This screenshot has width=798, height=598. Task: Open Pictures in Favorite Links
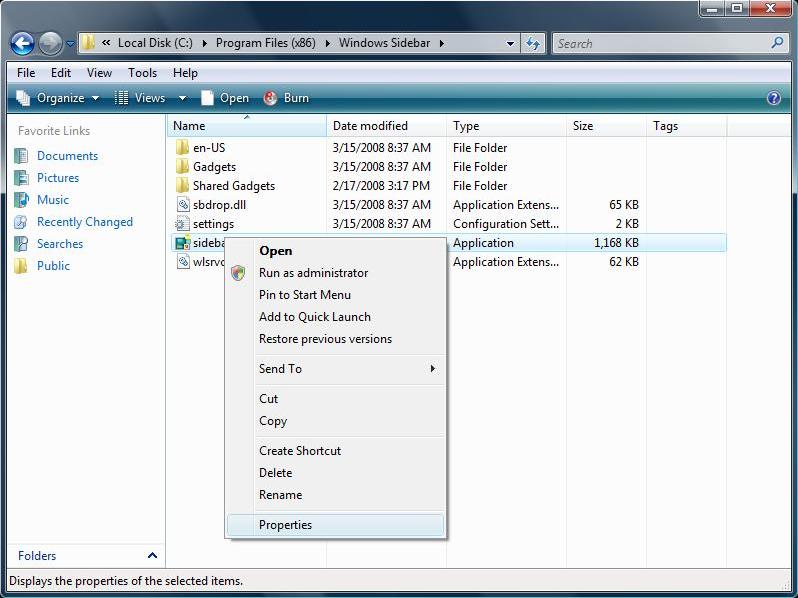point(58,178)
